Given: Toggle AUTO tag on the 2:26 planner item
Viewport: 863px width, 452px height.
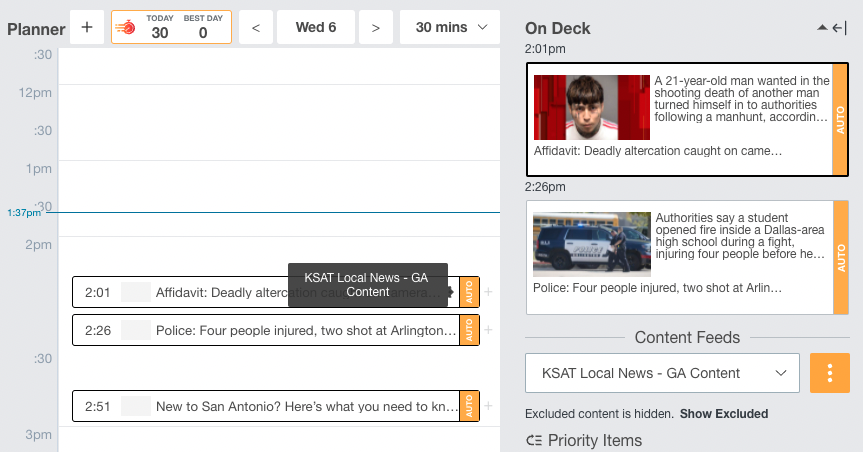Looking at the screenshot, I should pyautogui.click(x=469, y=330).
